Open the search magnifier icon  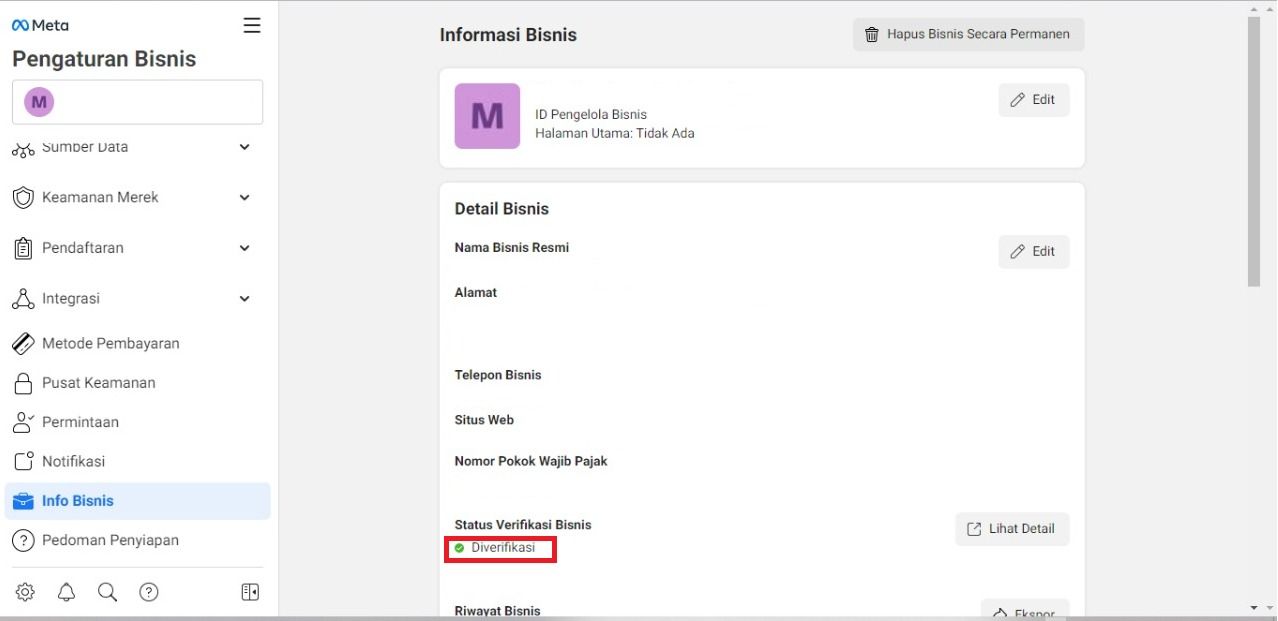[x=107, y=592]
